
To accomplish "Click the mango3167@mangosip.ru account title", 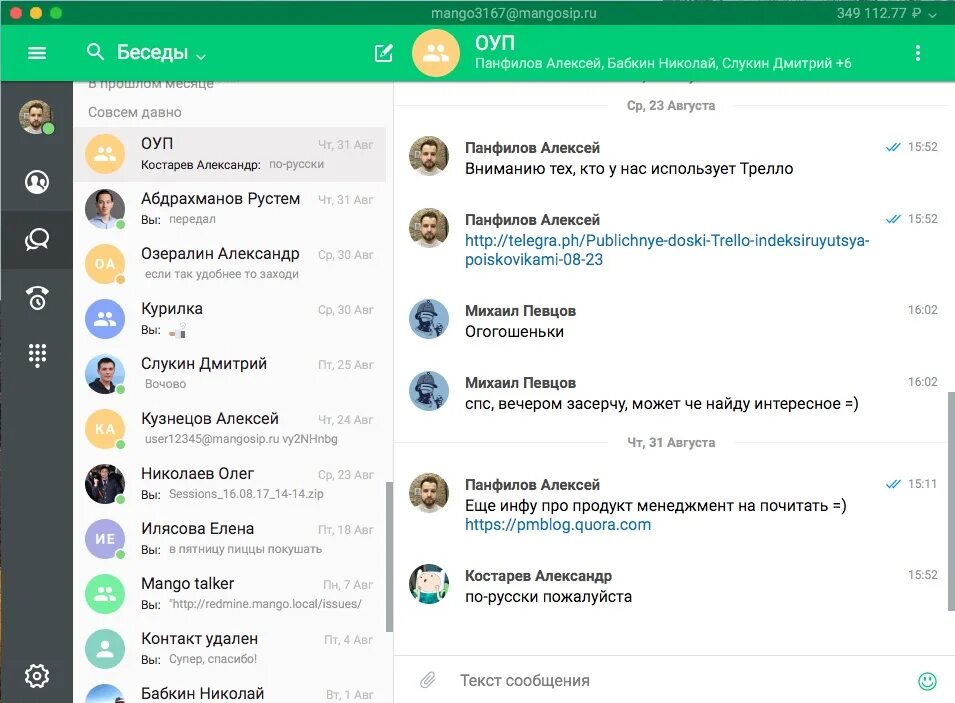I will [x=513, y=13].
